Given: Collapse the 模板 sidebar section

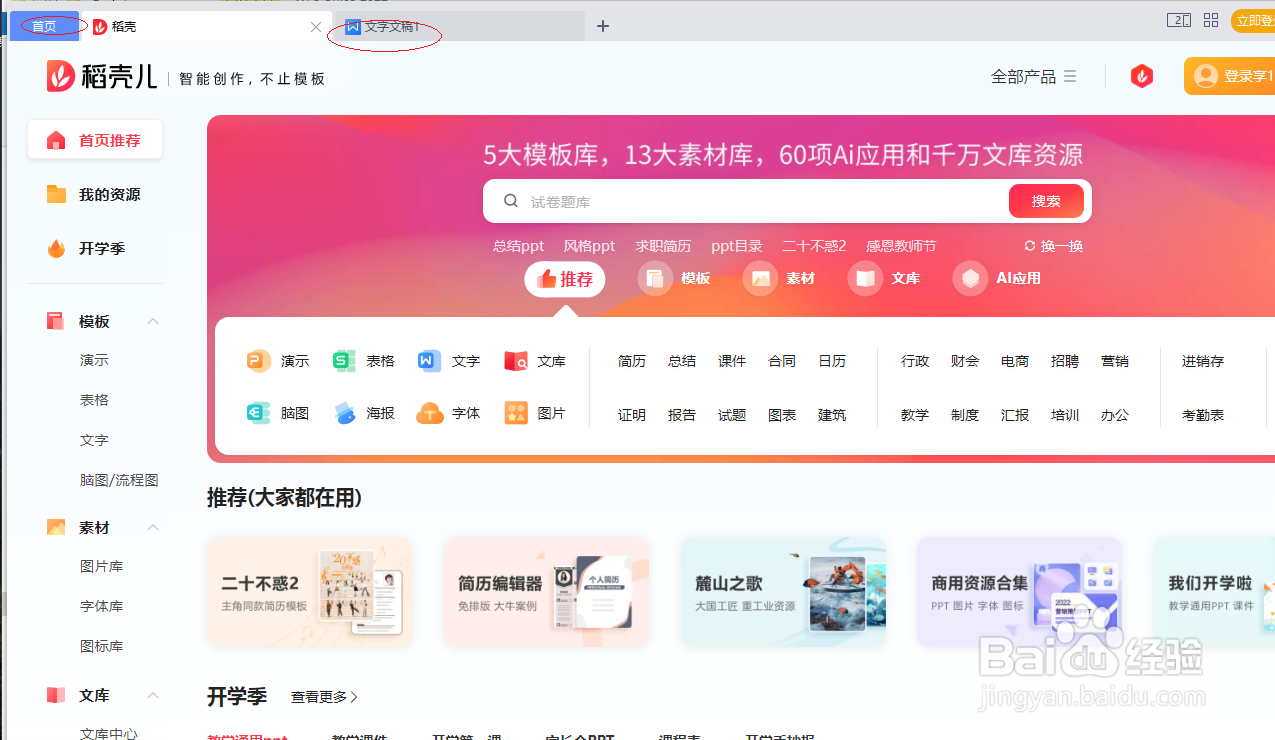Looking at the screenshot, I should [153, 321].
